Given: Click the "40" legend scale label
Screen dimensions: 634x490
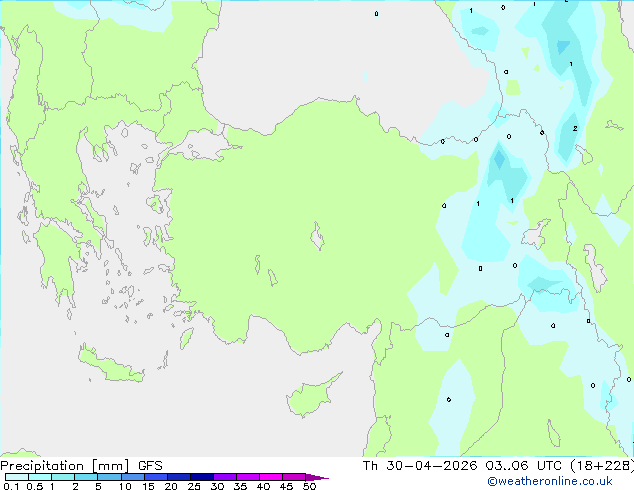Looking at the screenshot, I should 263,486.
